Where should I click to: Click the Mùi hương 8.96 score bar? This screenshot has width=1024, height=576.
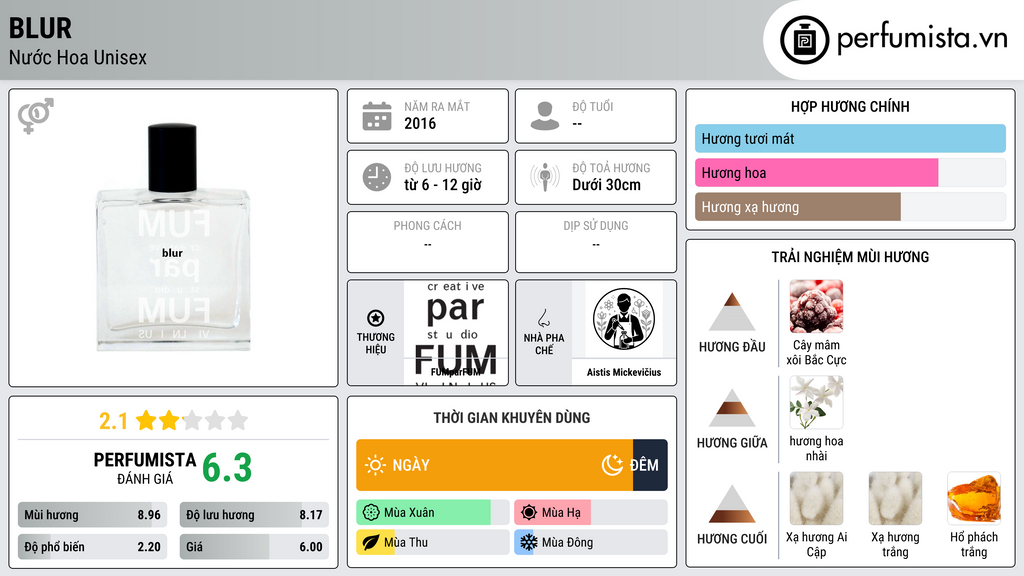point(93,515)
